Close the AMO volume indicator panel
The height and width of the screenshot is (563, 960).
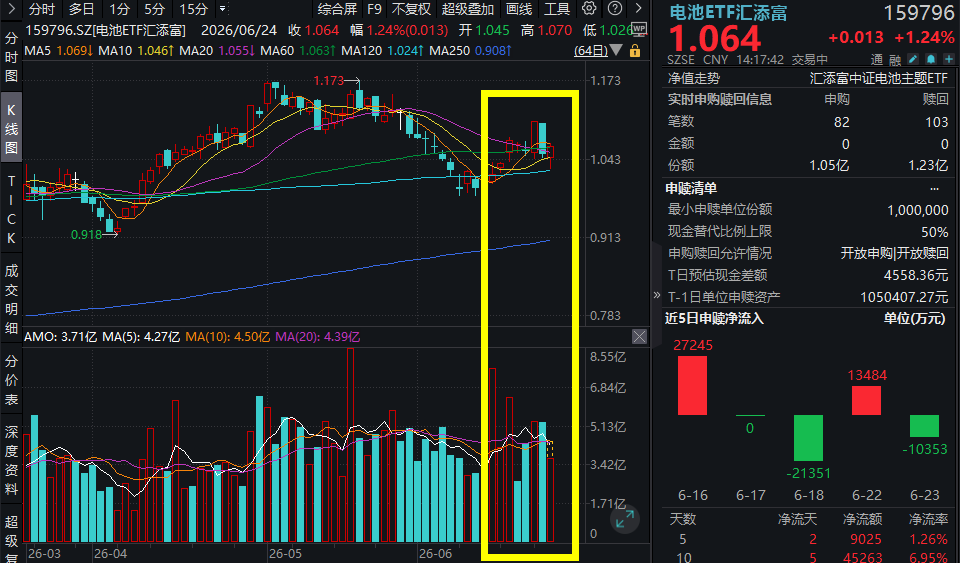point(639,336)
